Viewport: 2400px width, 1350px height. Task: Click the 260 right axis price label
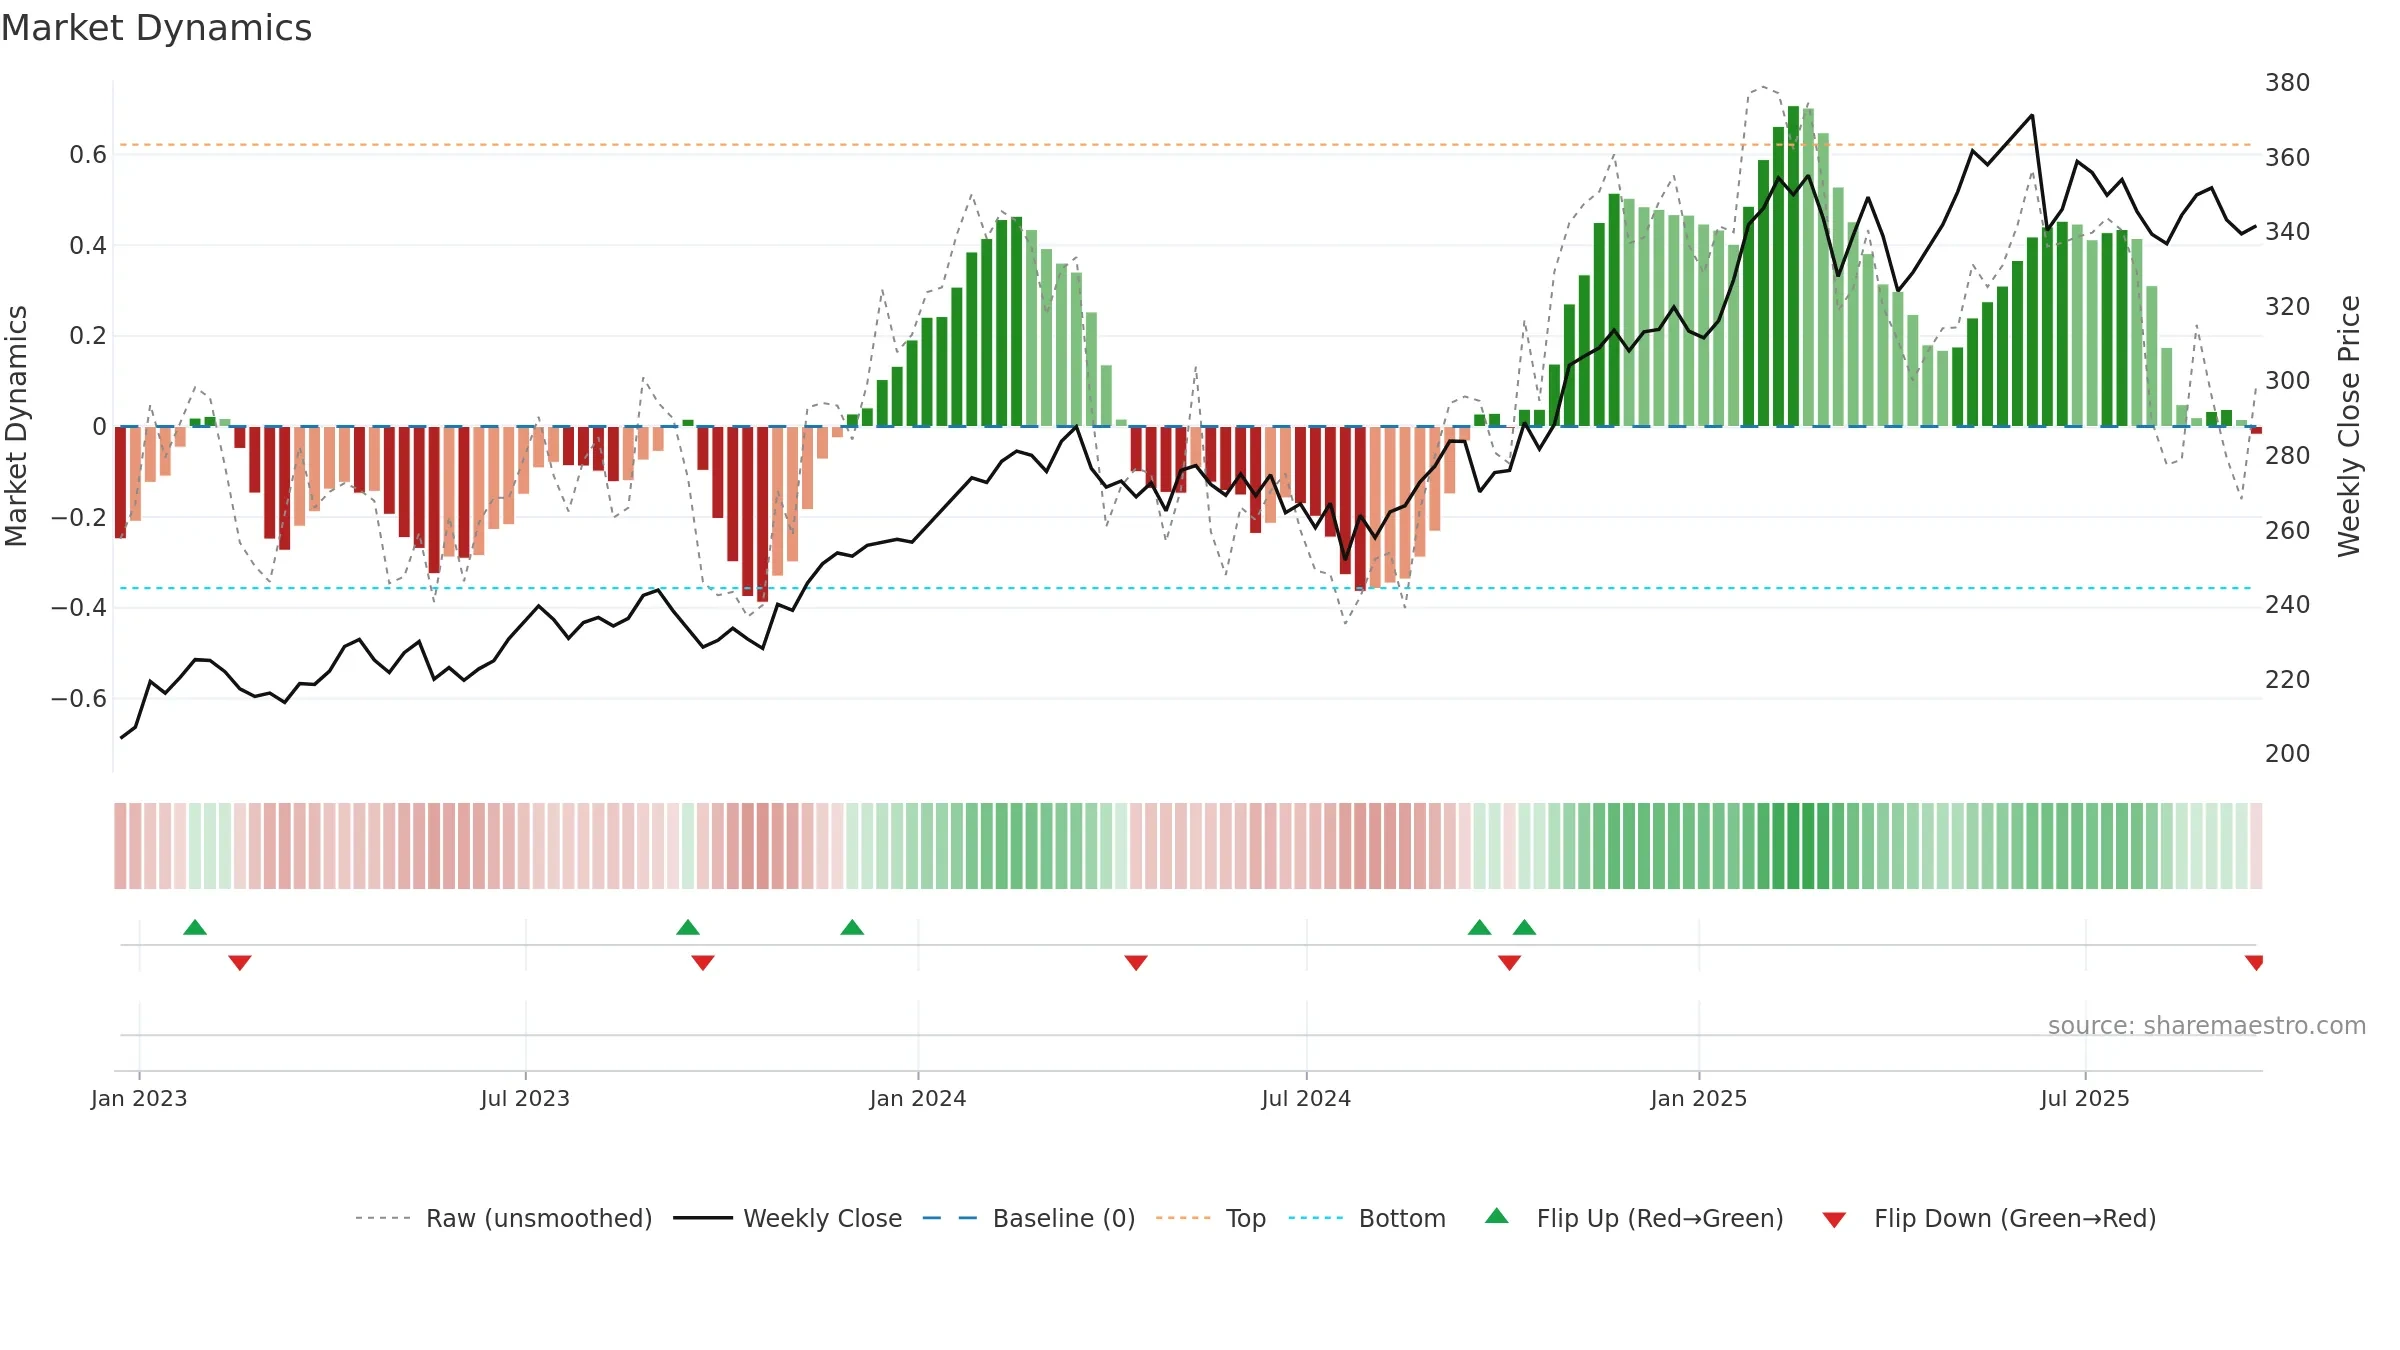pyautogui.click(x=2288, y=530)
